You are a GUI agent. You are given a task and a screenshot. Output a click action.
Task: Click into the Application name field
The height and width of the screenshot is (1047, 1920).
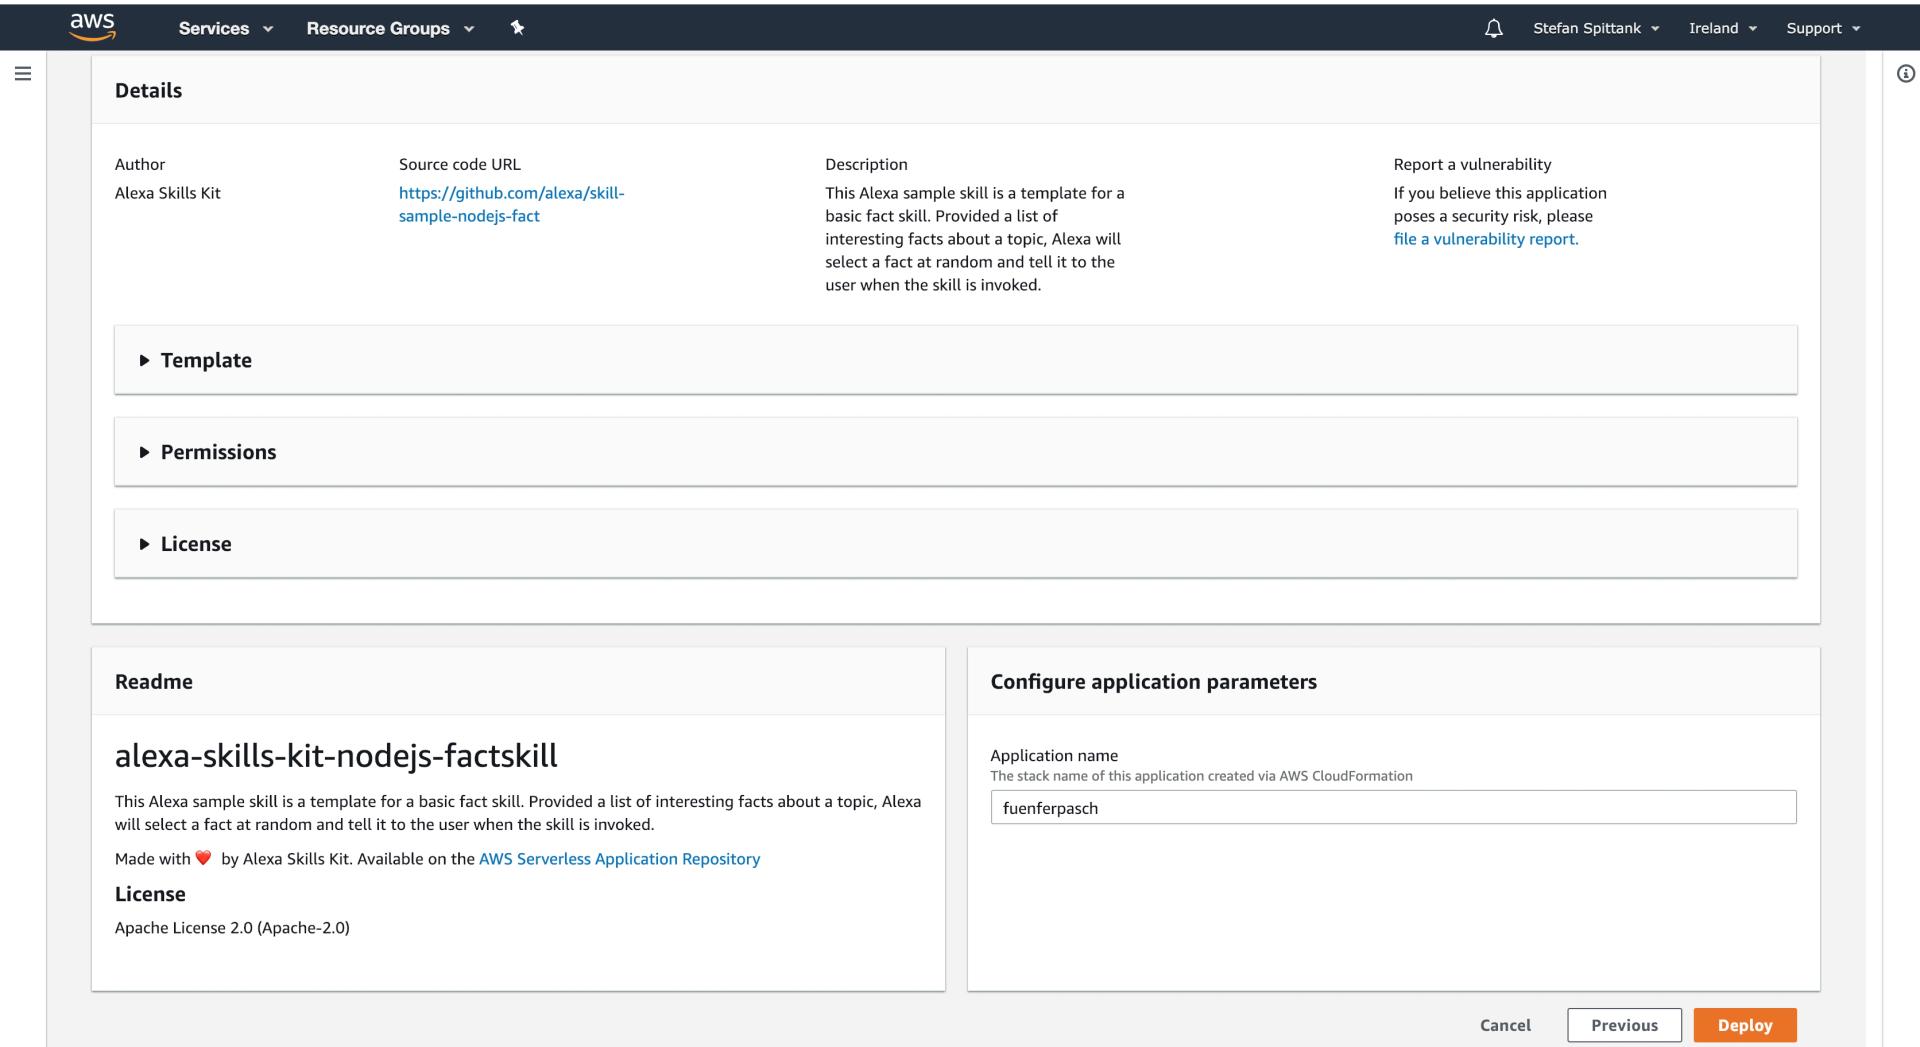click(1392, 808)
